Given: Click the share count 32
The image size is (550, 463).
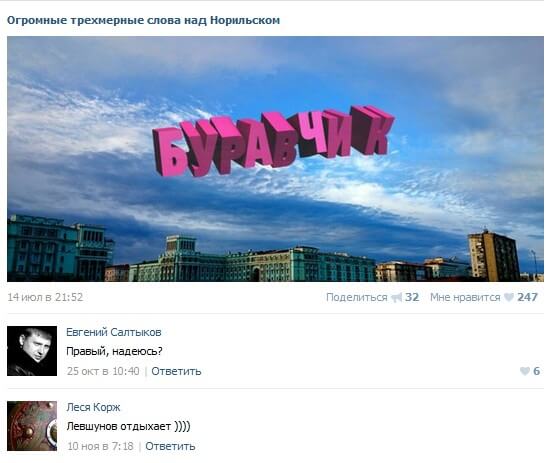Looking at the screenshot, I should pyautogui.click(x=412, y=297).
